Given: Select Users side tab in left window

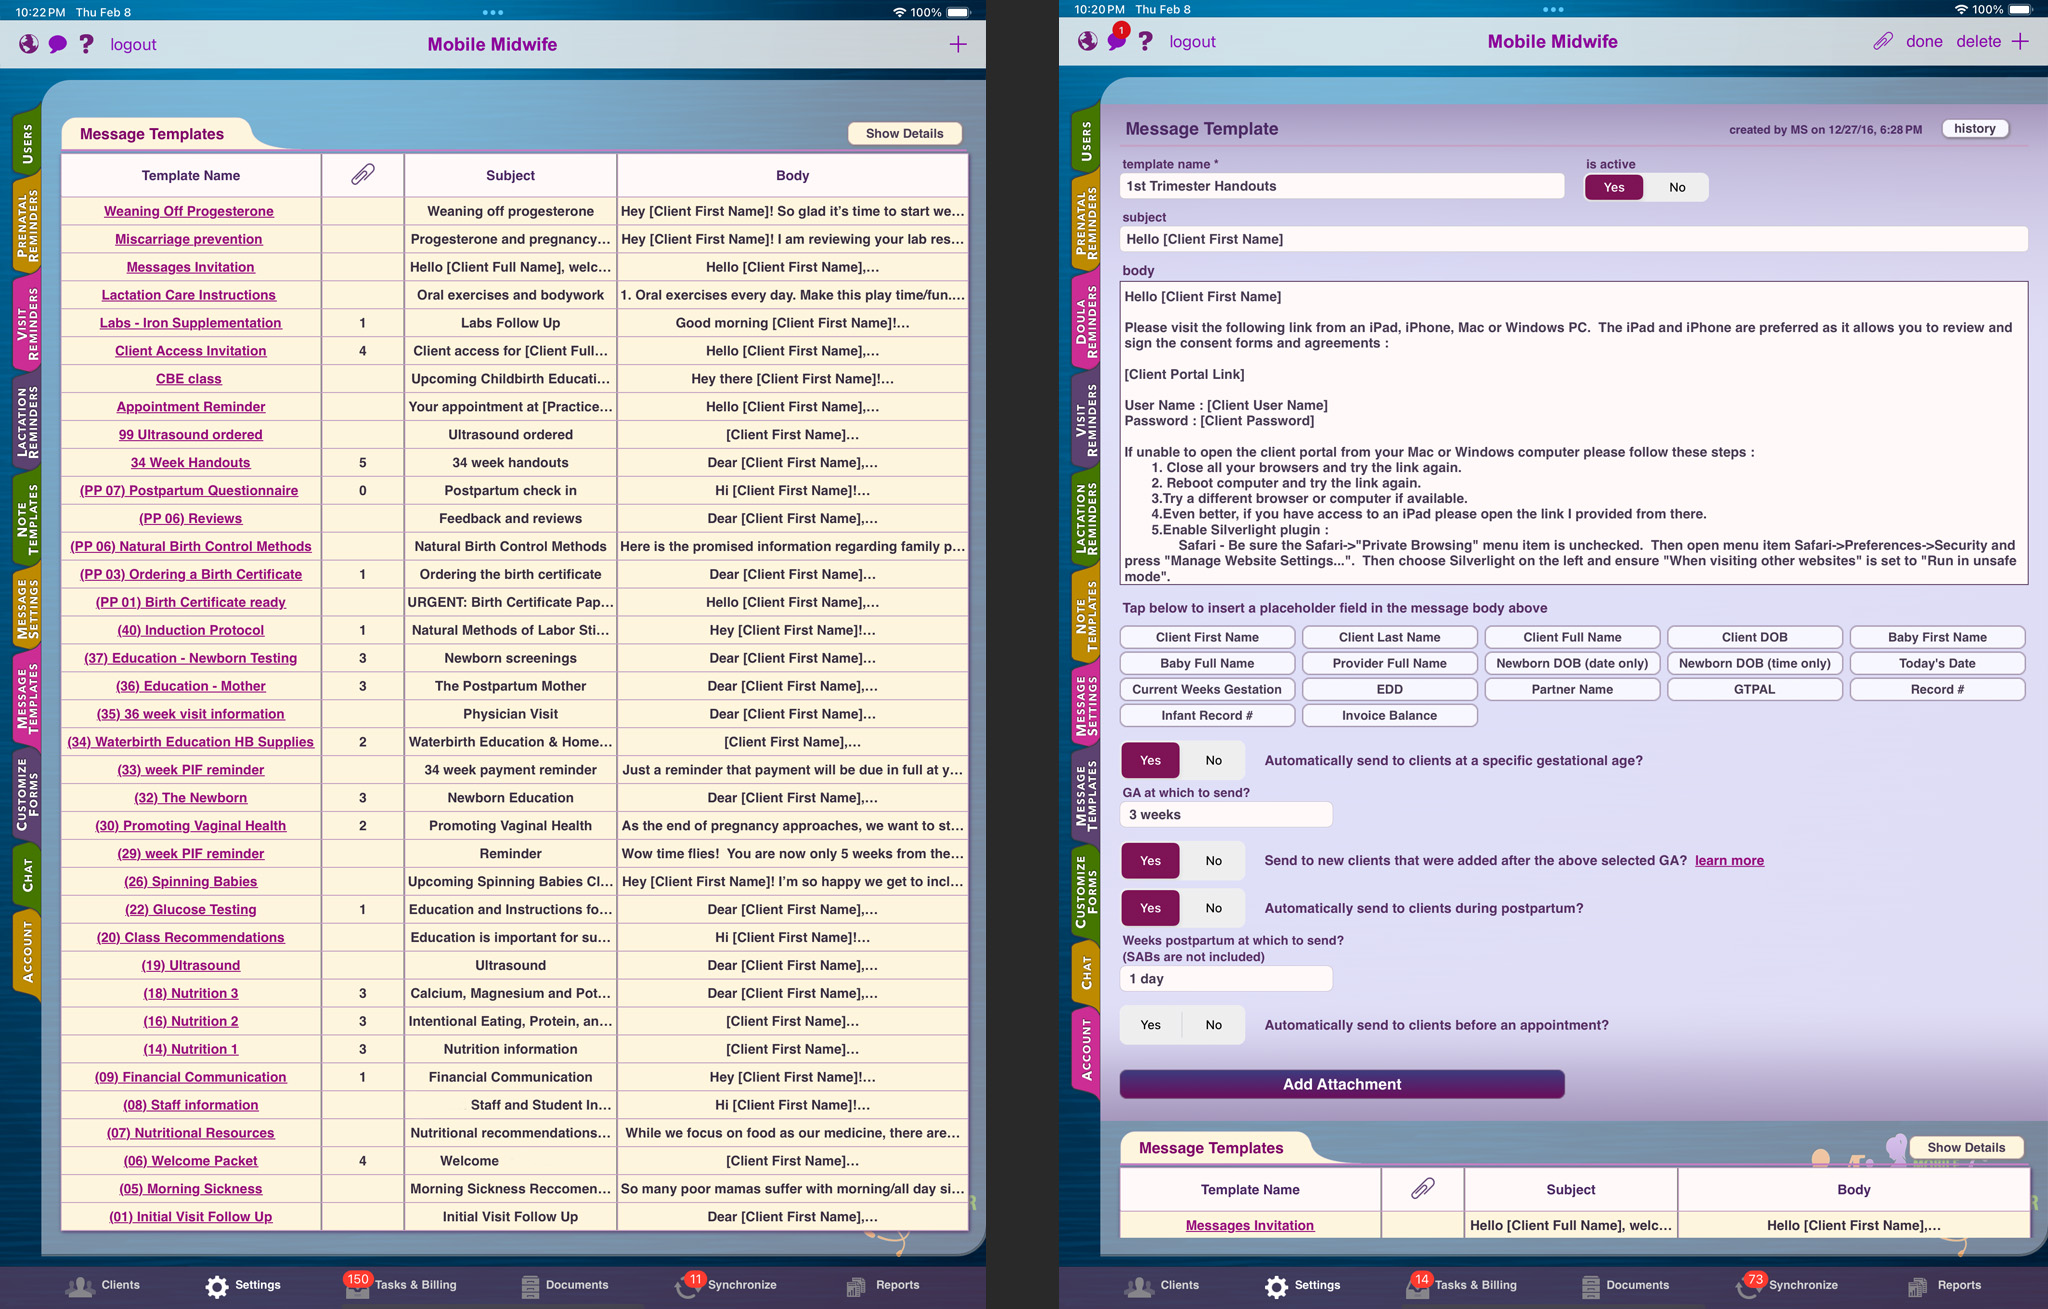Looking at the screenshot, I should click(x=27, y=141).
